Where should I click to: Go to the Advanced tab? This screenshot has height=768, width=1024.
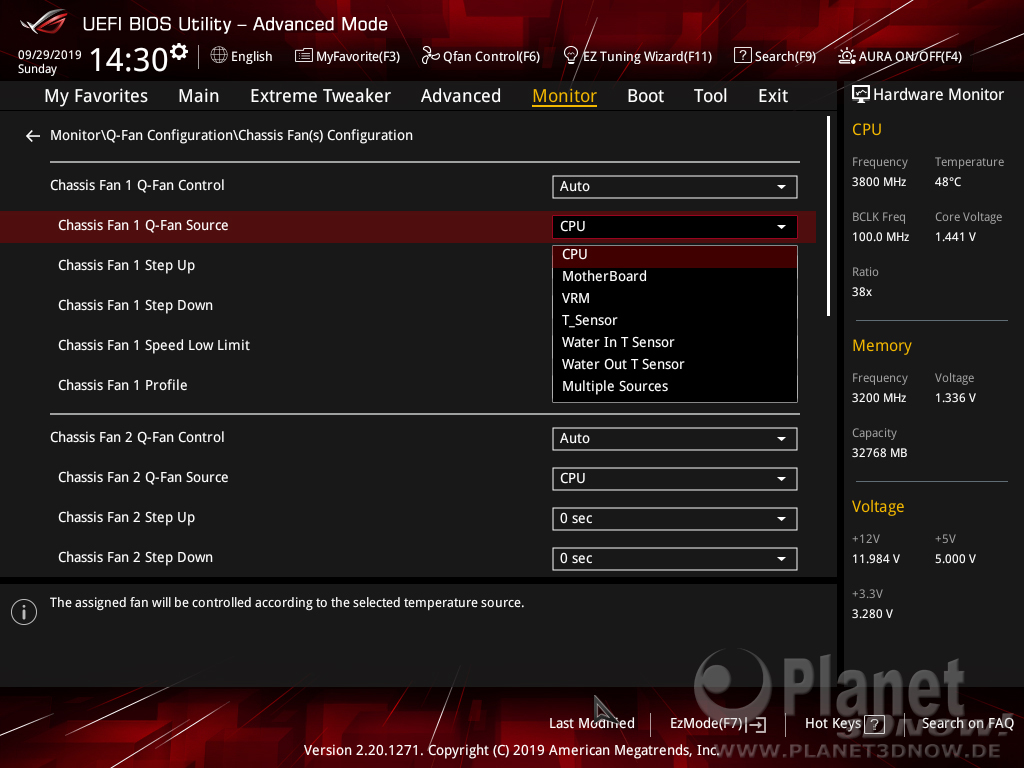pyautogui.click(x=460, y=96)
